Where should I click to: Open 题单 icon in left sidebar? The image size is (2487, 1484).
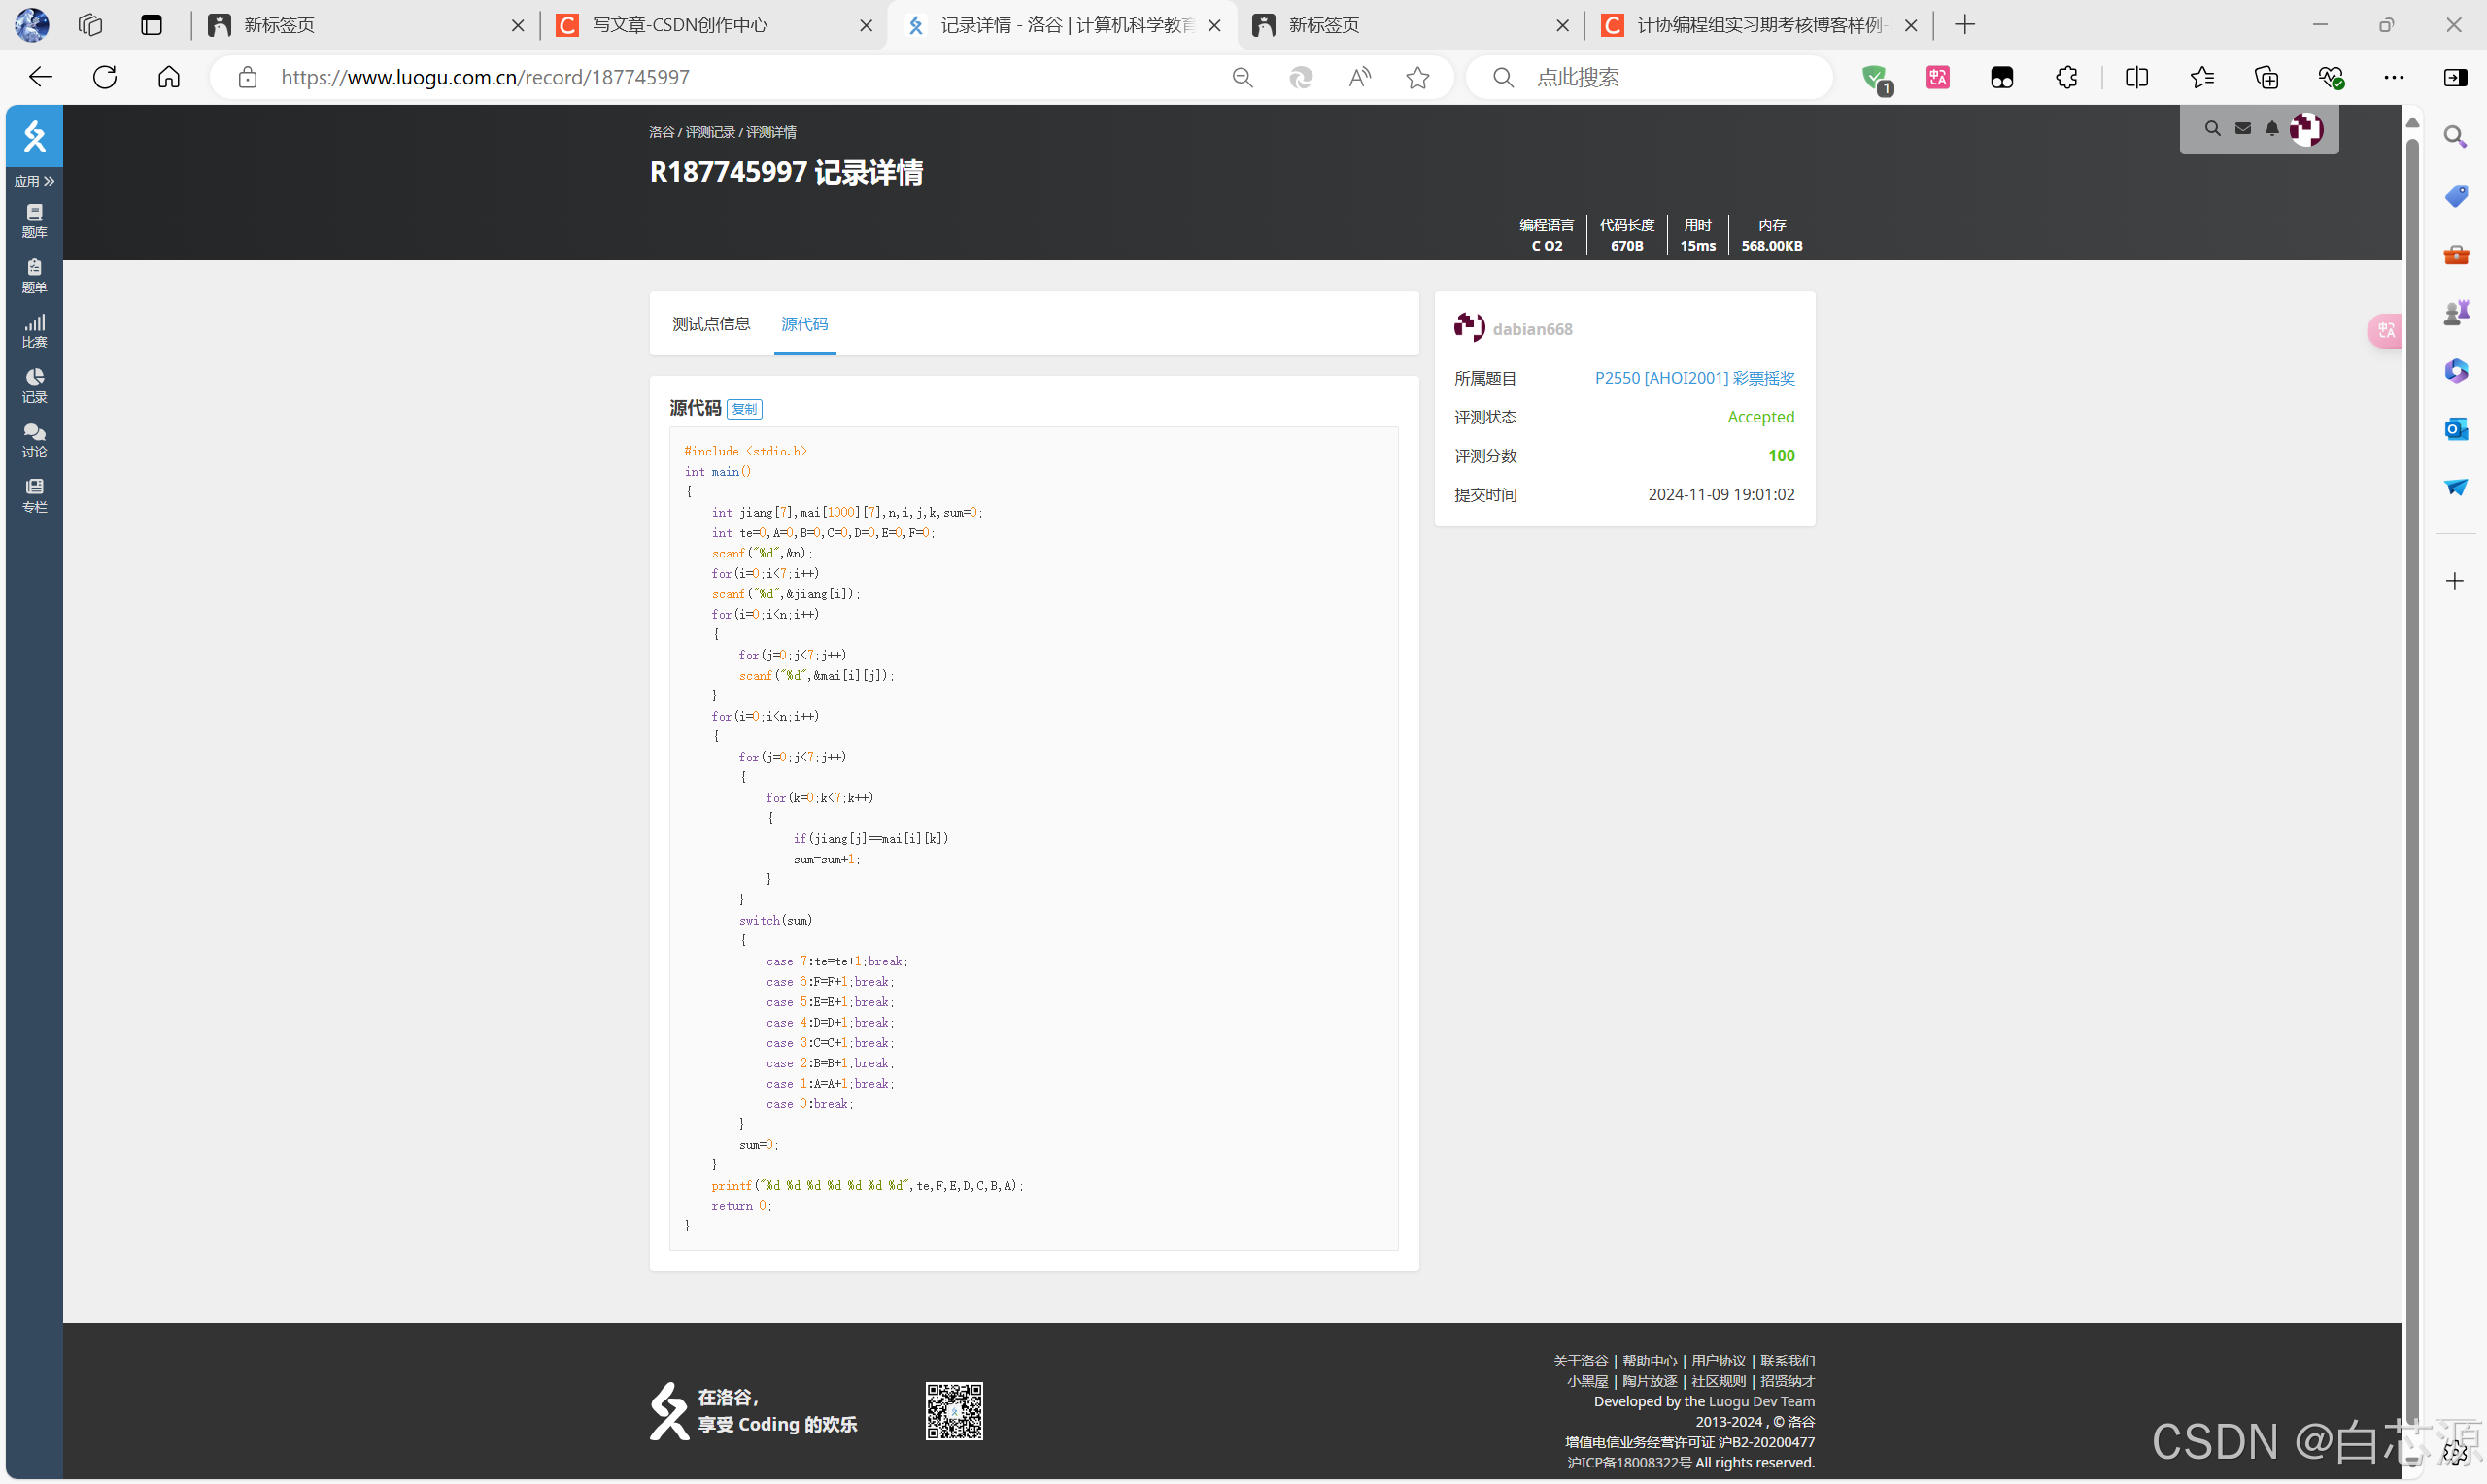[x=34, y=275]
